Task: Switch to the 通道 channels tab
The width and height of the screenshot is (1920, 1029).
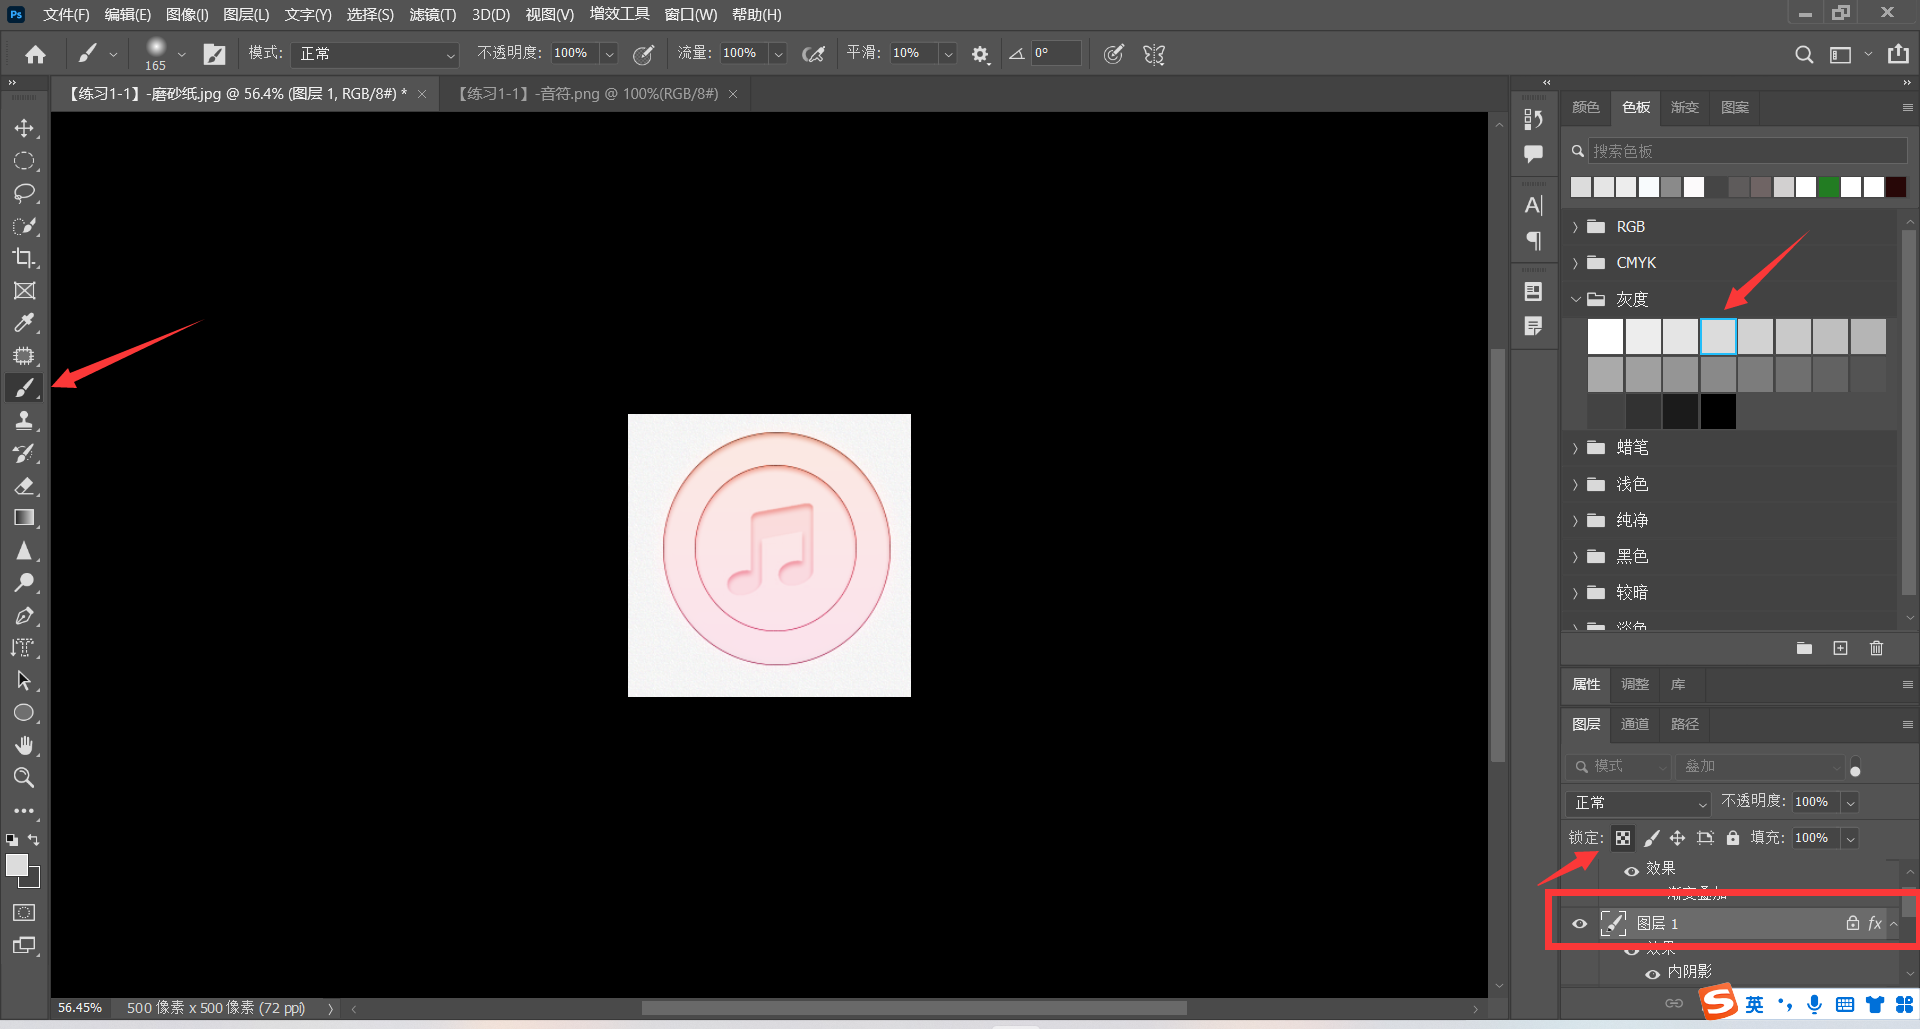Action: [x=1635, y=724]
